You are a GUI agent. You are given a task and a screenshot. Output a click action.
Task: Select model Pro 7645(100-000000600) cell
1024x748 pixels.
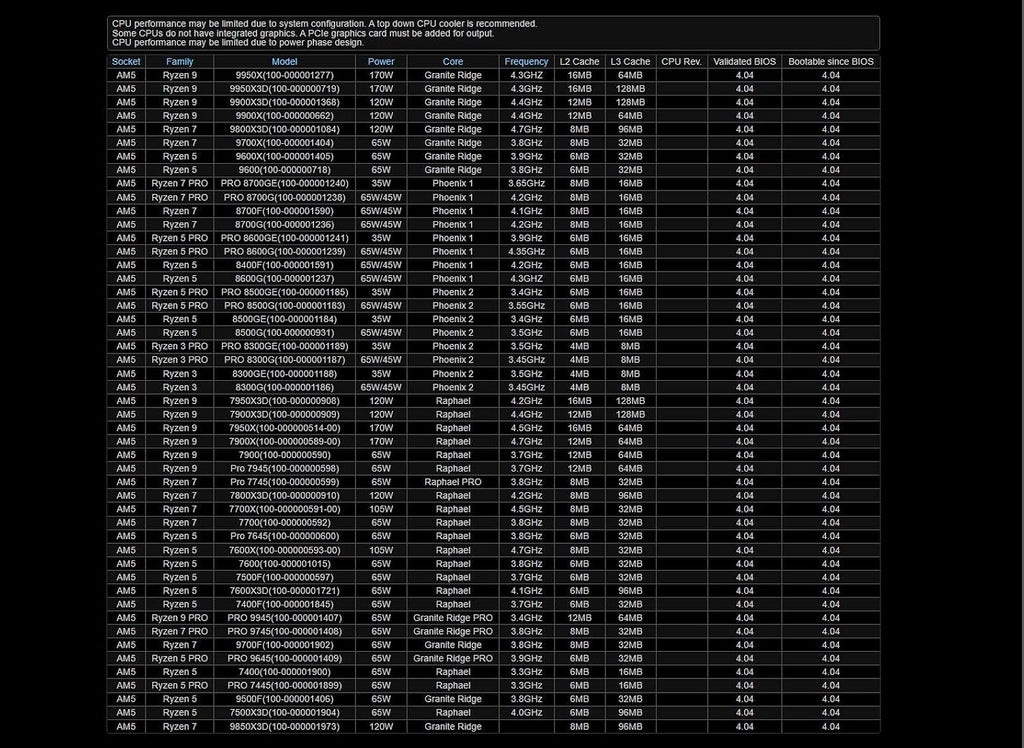(285, 536)
